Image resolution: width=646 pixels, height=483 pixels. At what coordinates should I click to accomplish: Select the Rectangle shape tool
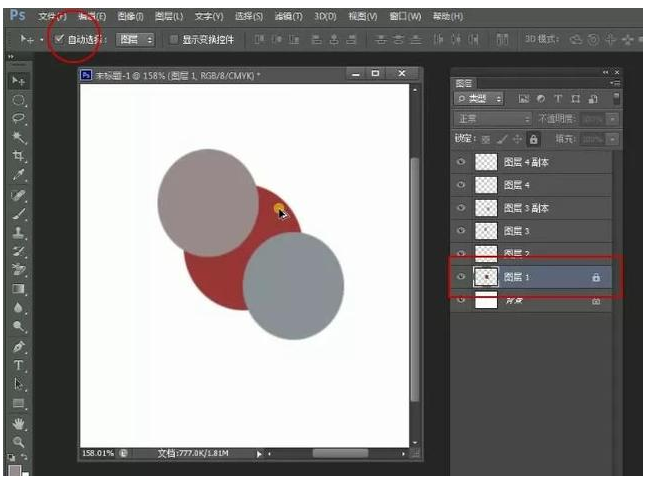[x=19, y=403]
